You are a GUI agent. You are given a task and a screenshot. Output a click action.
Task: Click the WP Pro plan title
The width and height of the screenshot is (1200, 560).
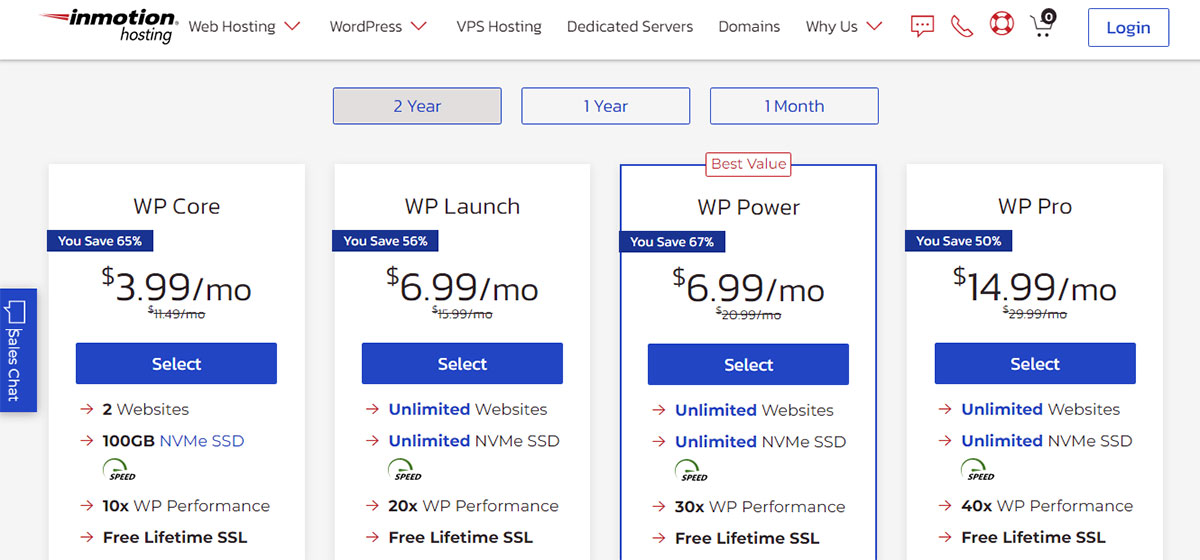click(1035, 207)
